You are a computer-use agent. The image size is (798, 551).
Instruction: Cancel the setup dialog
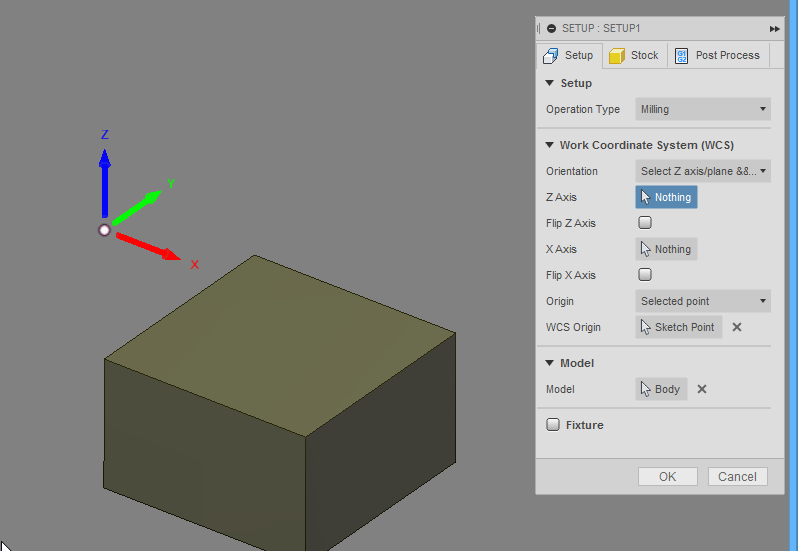coord(737,477)
